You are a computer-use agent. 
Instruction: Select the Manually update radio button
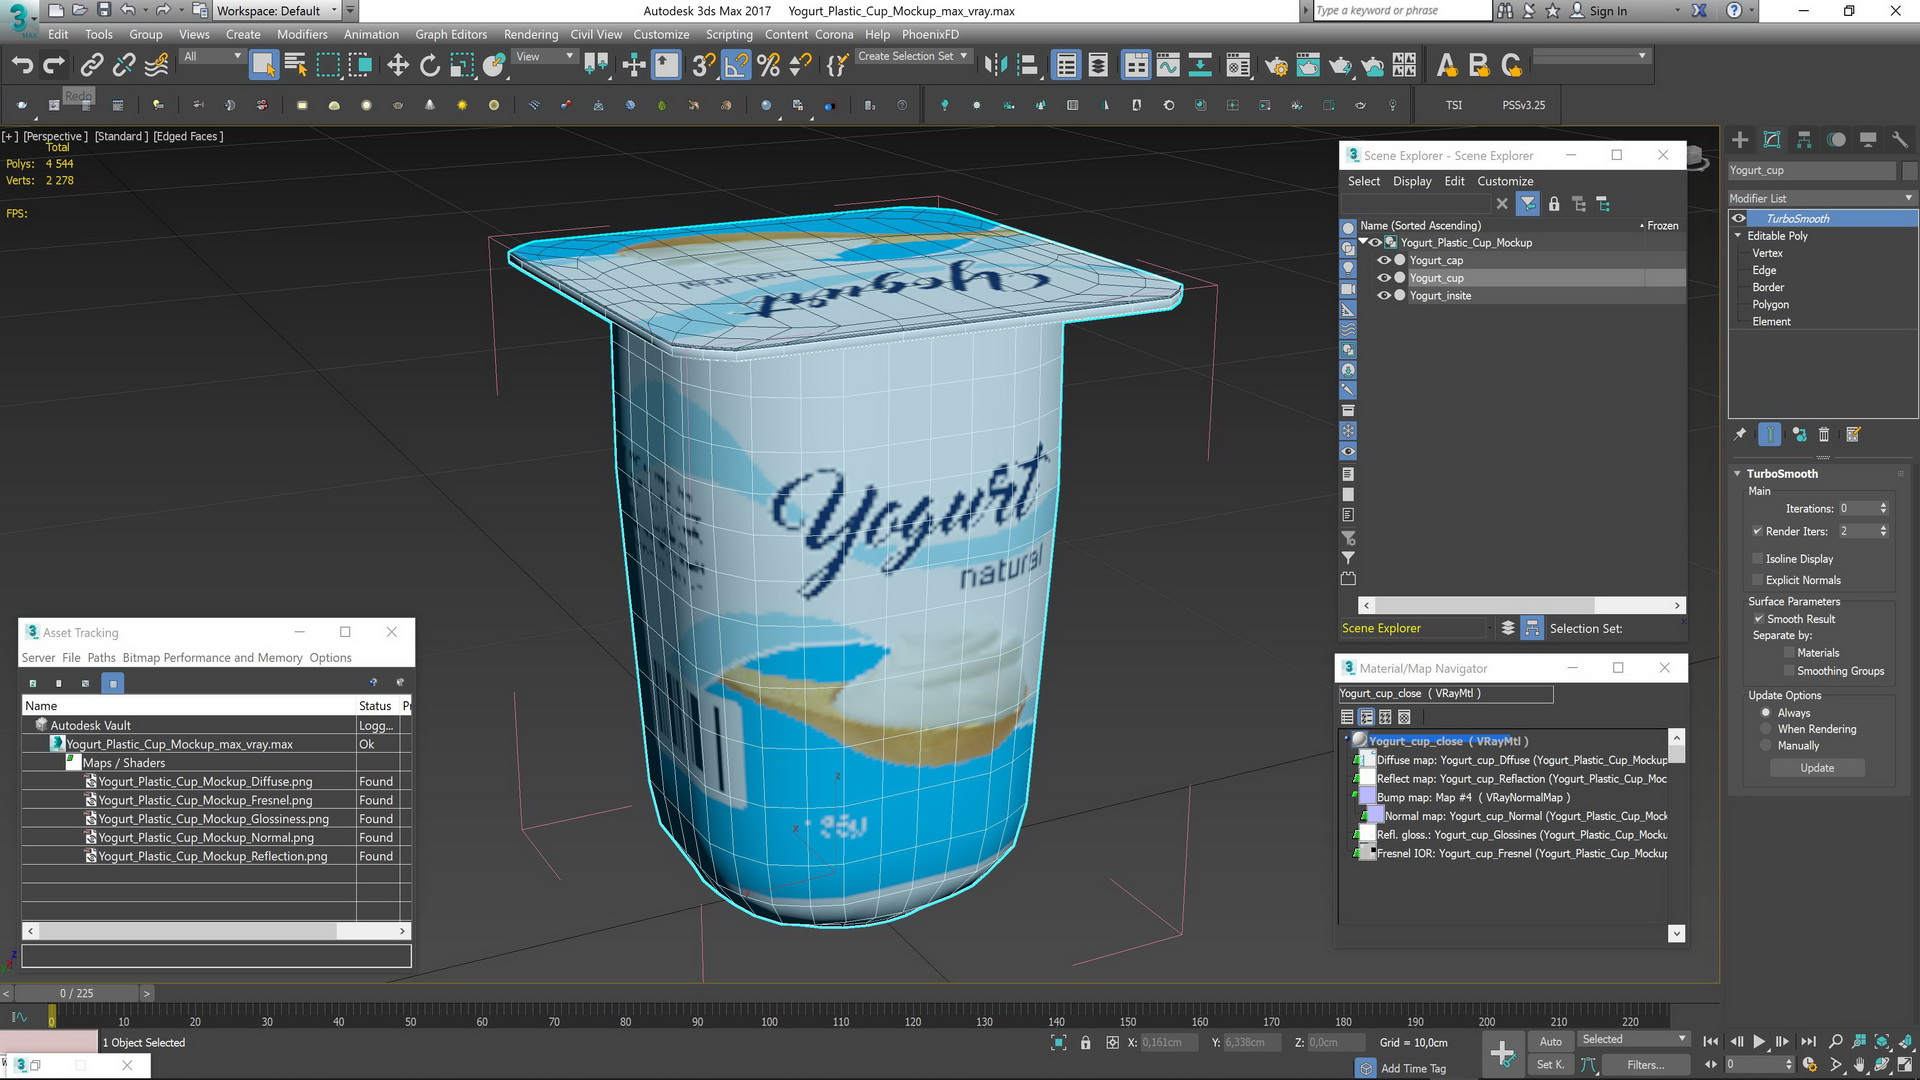[1766, 746]
